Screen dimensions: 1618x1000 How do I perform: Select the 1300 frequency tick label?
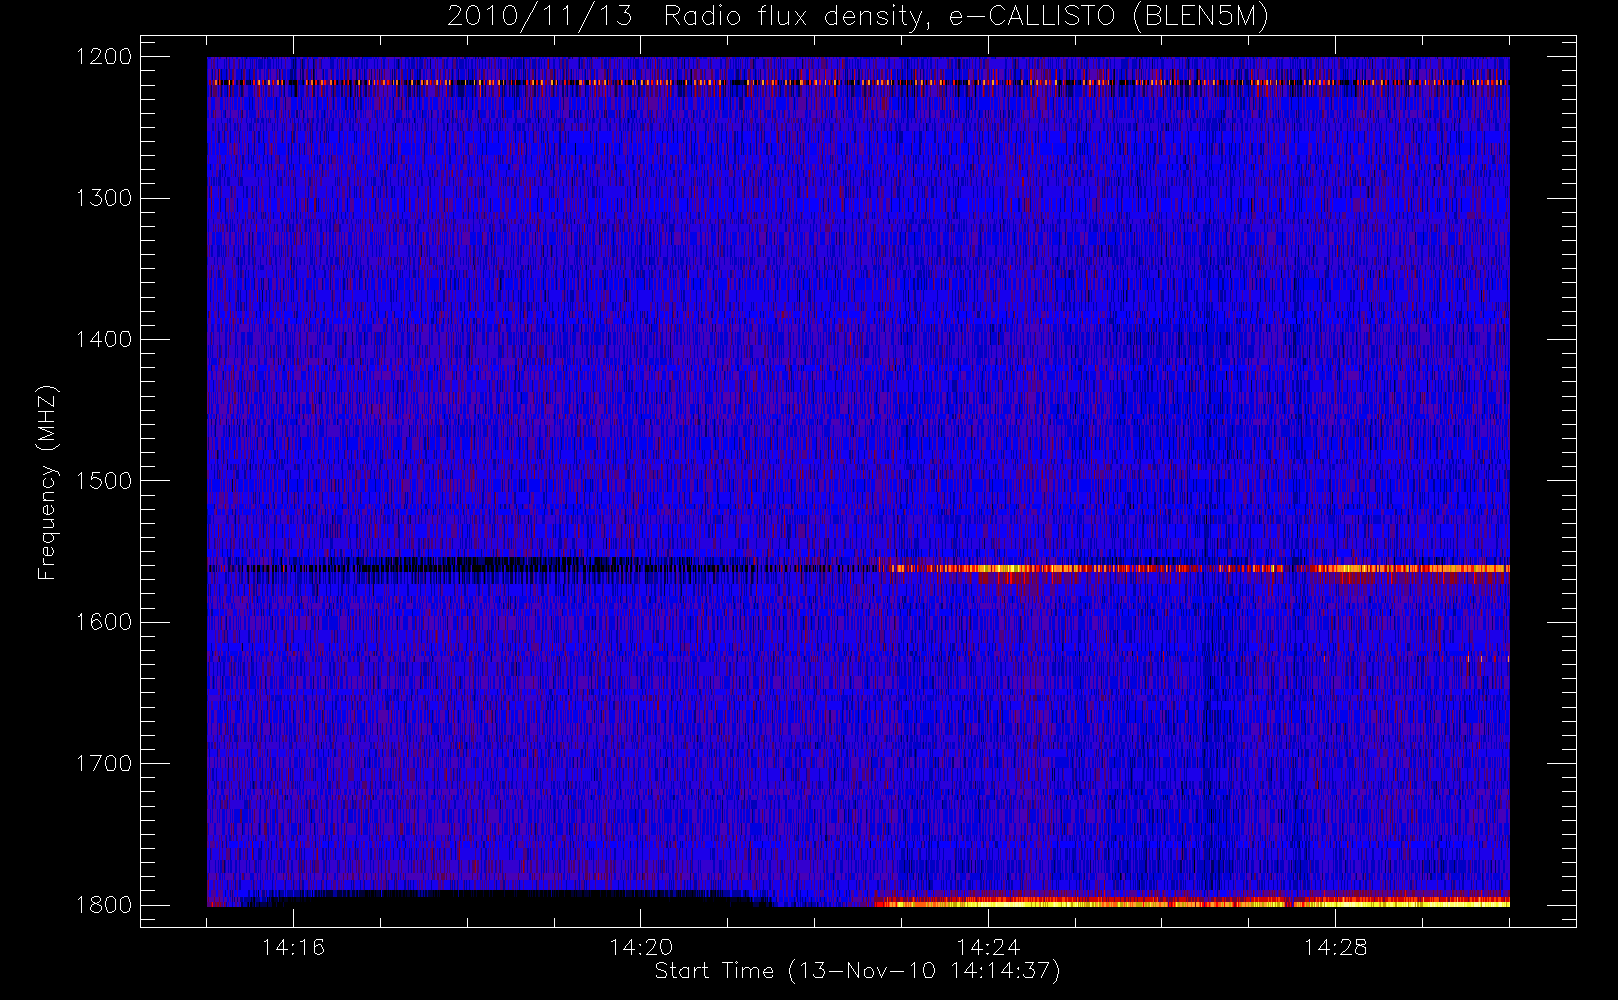click(104, 198)
